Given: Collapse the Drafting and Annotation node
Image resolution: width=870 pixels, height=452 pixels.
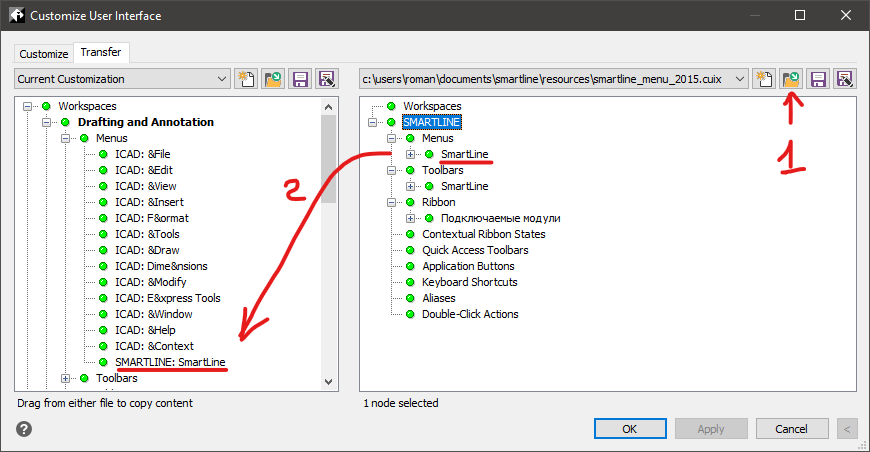Looking at the screenshot, I should [x=47, y=122].
